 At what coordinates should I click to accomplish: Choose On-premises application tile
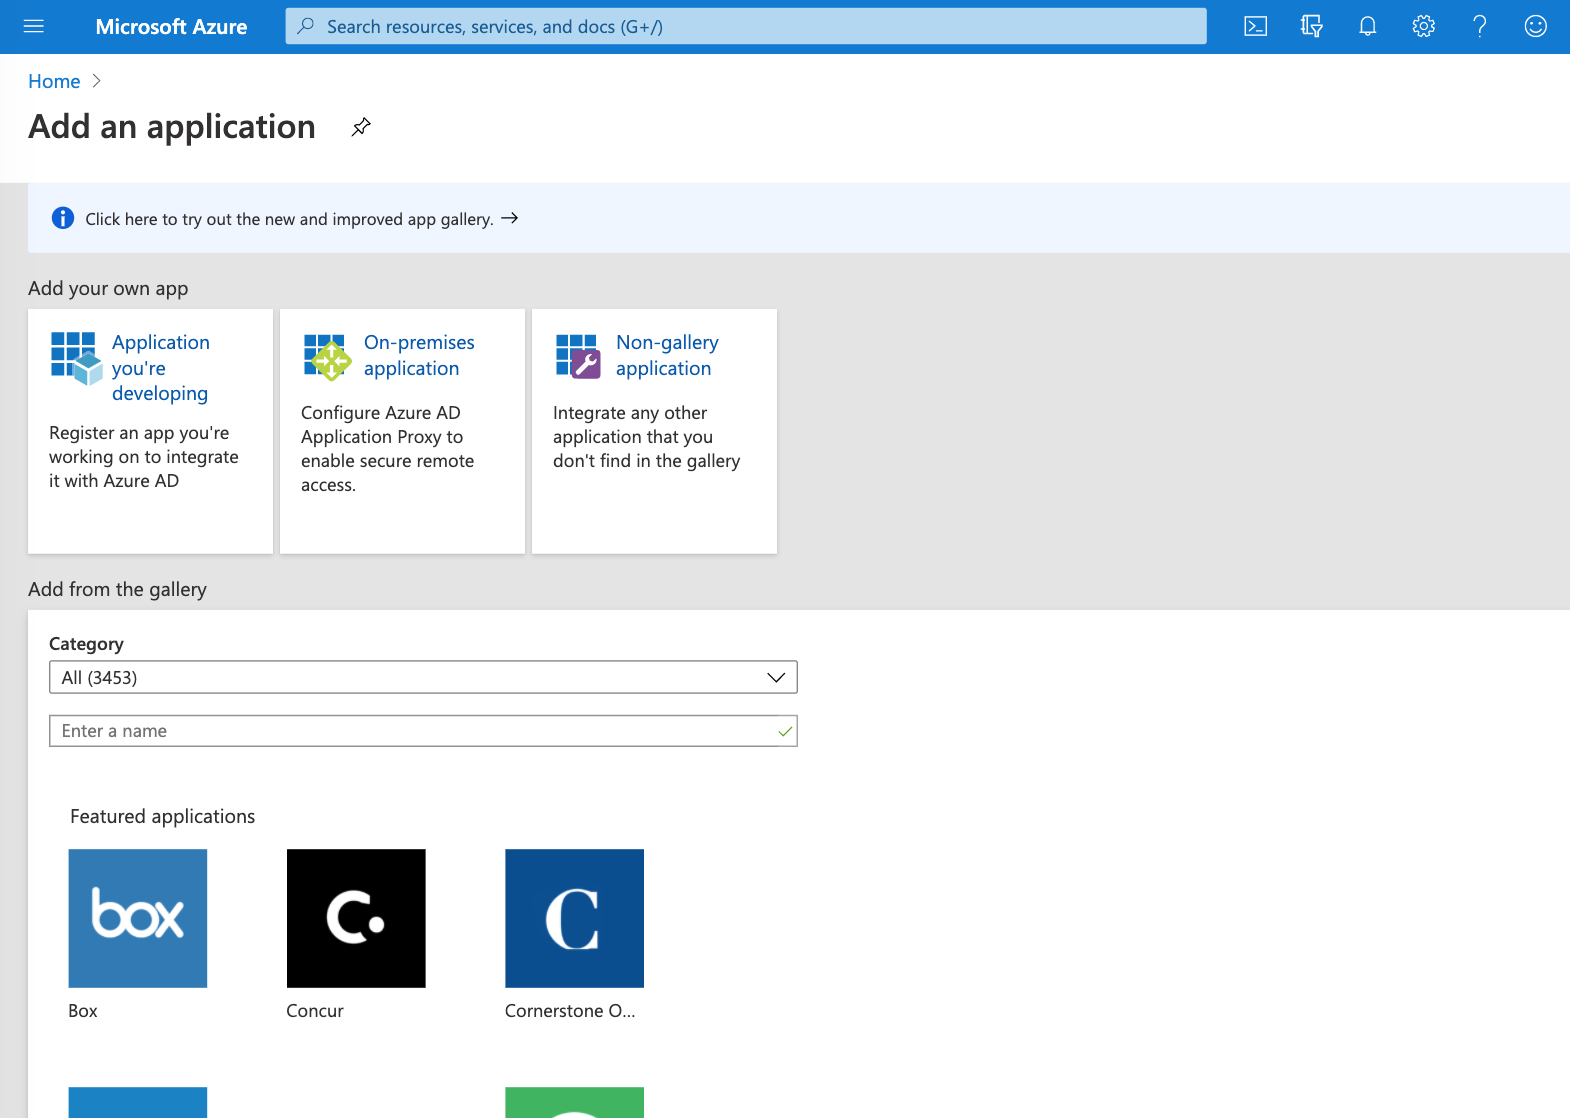coord(402,431)
